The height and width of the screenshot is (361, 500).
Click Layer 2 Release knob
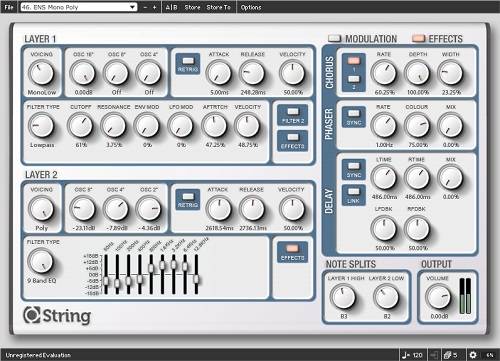pyautogui.click(x=252, y=209)
